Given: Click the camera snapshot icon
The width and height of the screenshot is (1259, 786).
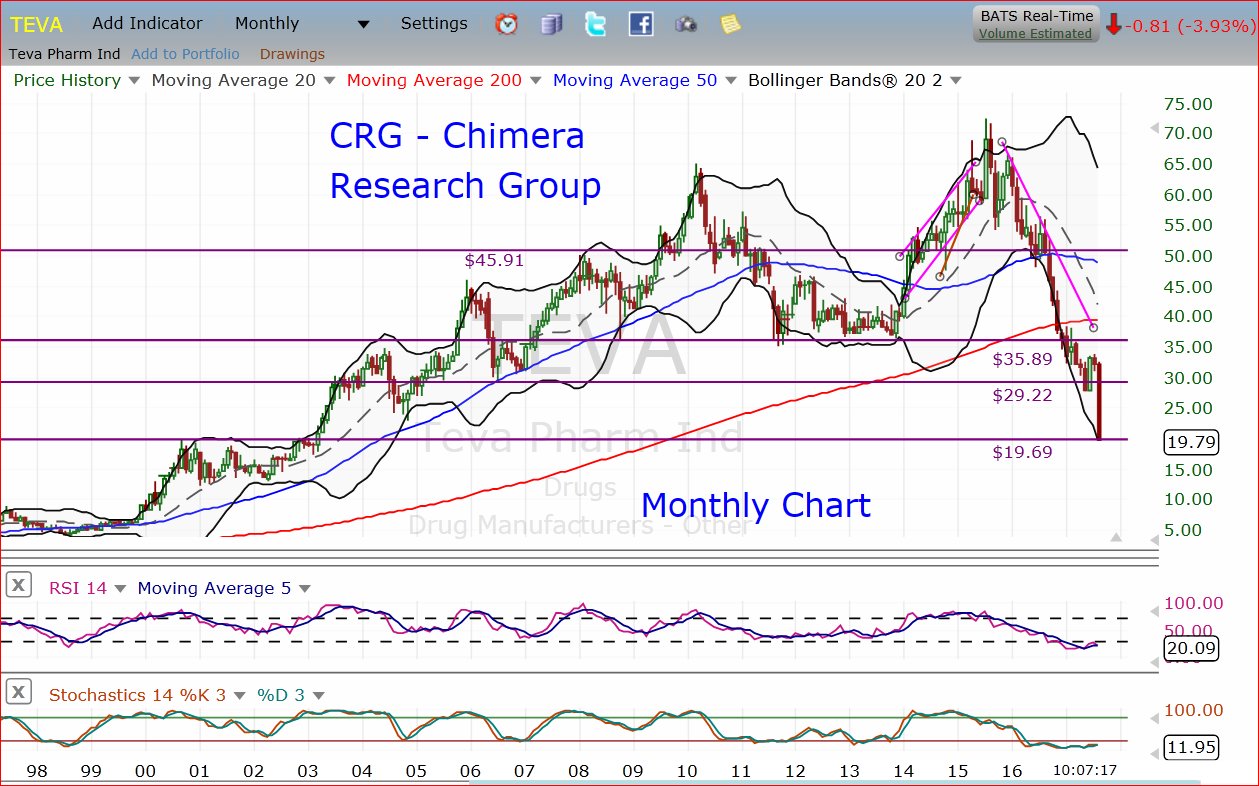Looking at the screenshot, I should tap(686, 24).
